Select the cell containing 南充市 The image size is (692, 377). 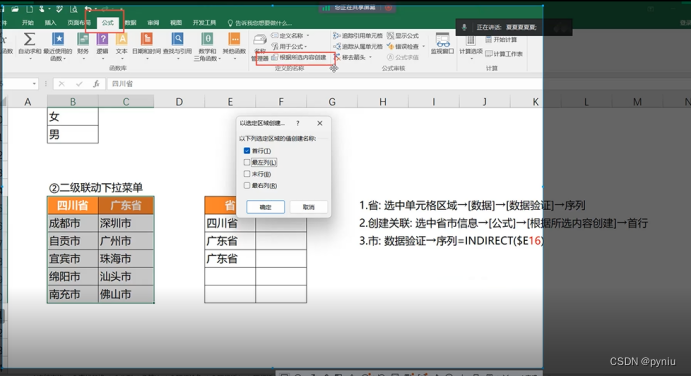[73, 294]
